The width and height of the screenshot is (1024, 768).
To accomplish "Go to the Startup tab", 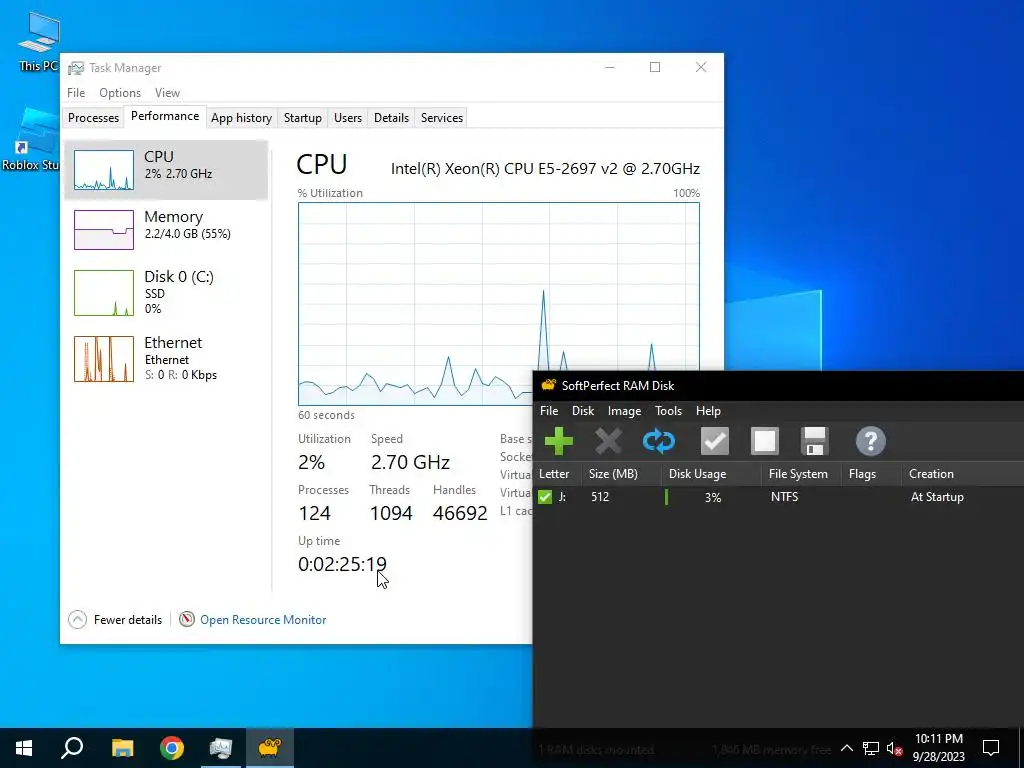I will pyautogui.click(x=302, y=118).
